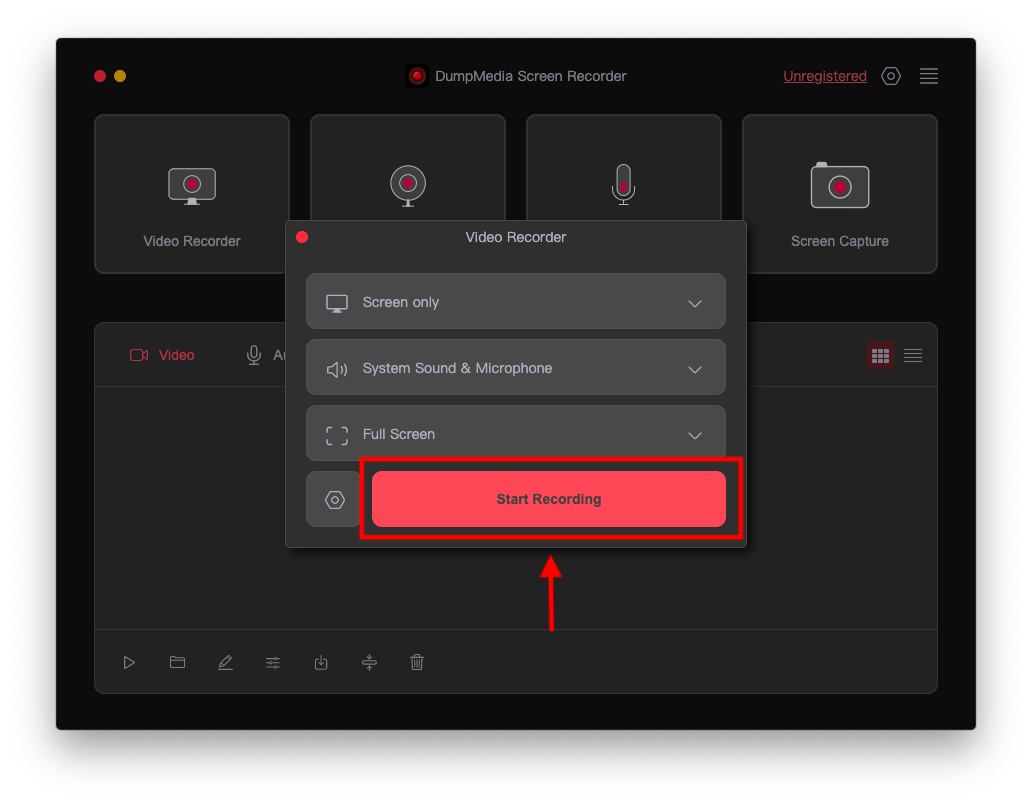Expand the Screen only dropdown
The image size is (1032, 804).
[x=515, y=302]
